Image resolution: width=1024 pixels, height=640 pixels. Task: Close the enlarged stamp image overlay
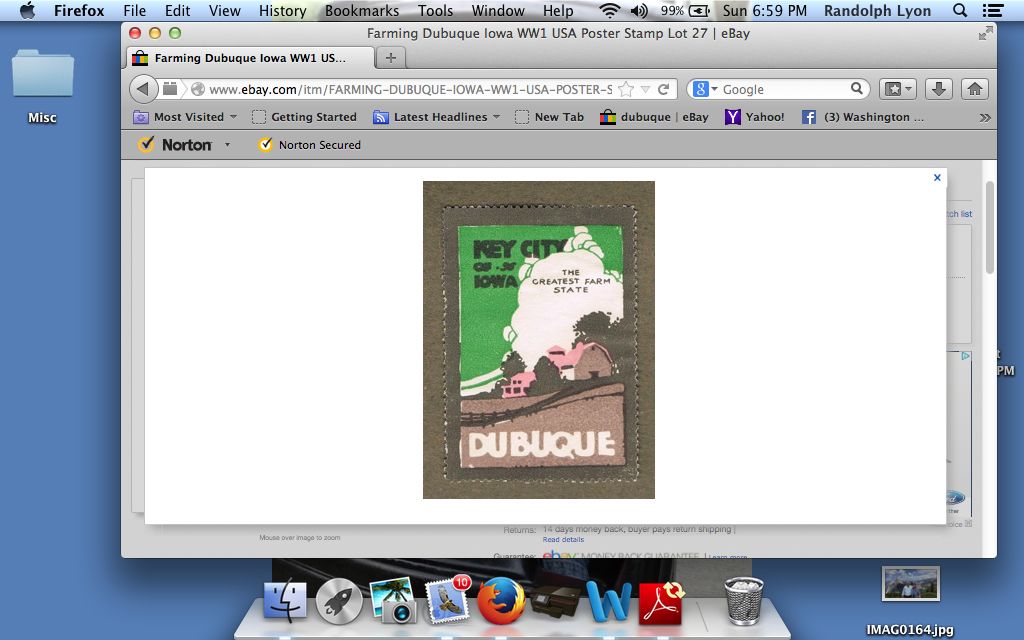point(937,178)
